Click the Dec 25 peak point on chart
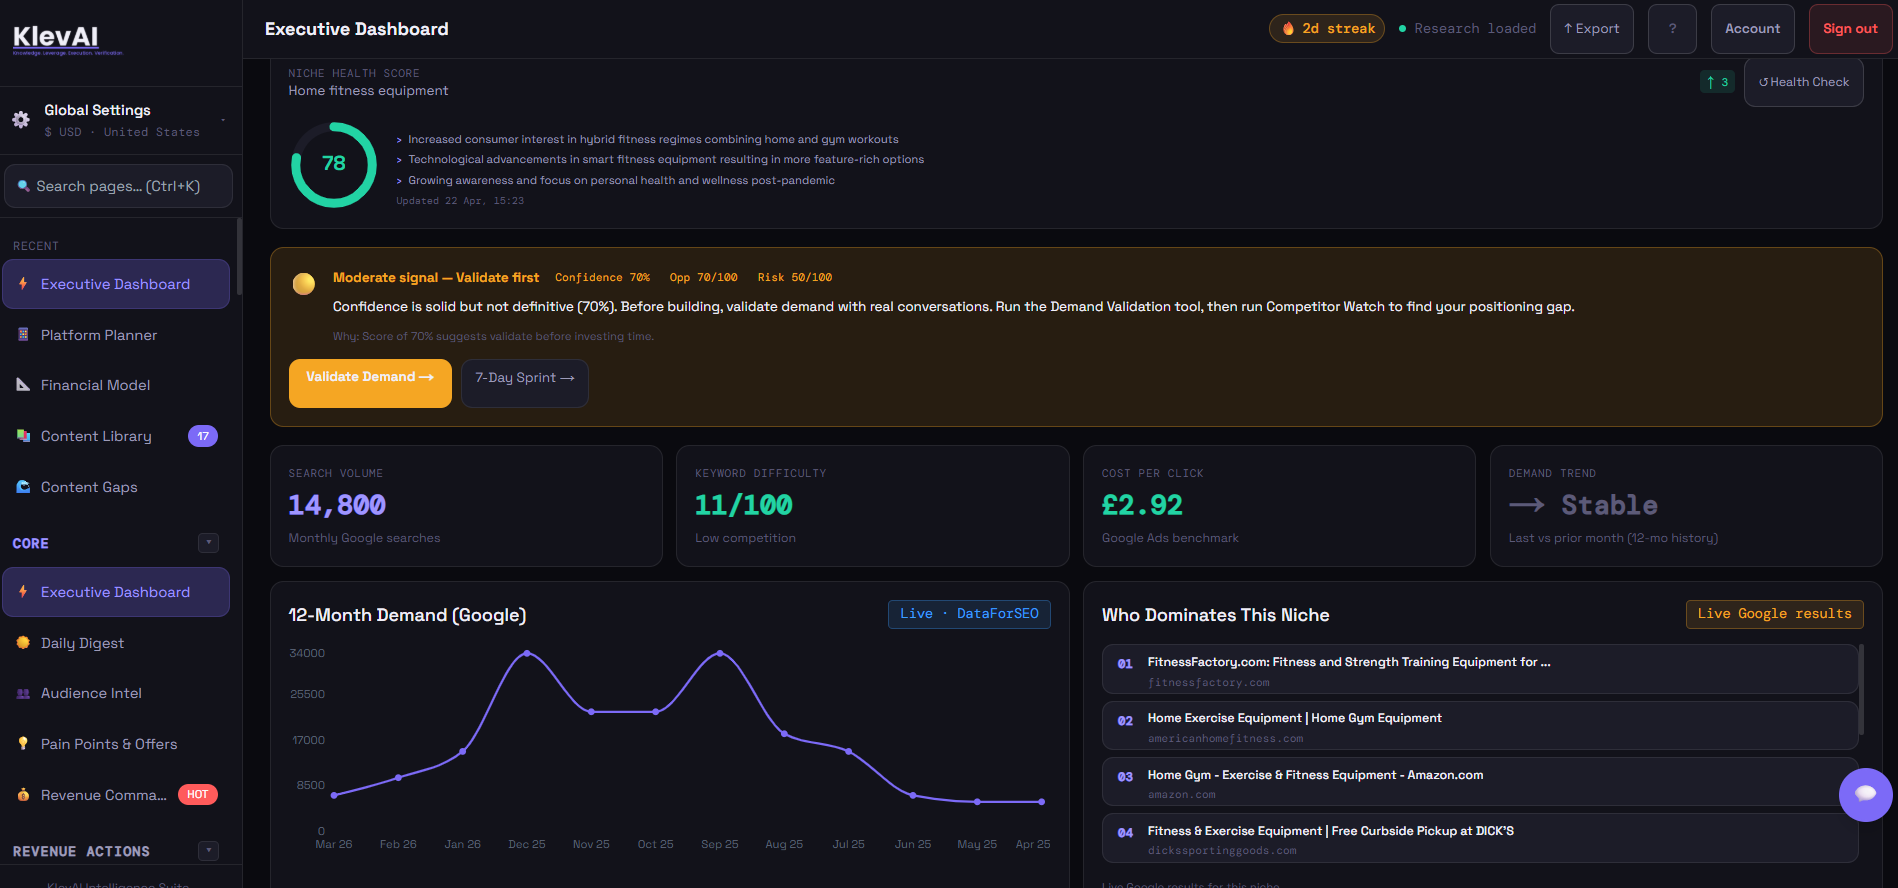Viewport: 1898px width, 888px height. click(527, 653)
